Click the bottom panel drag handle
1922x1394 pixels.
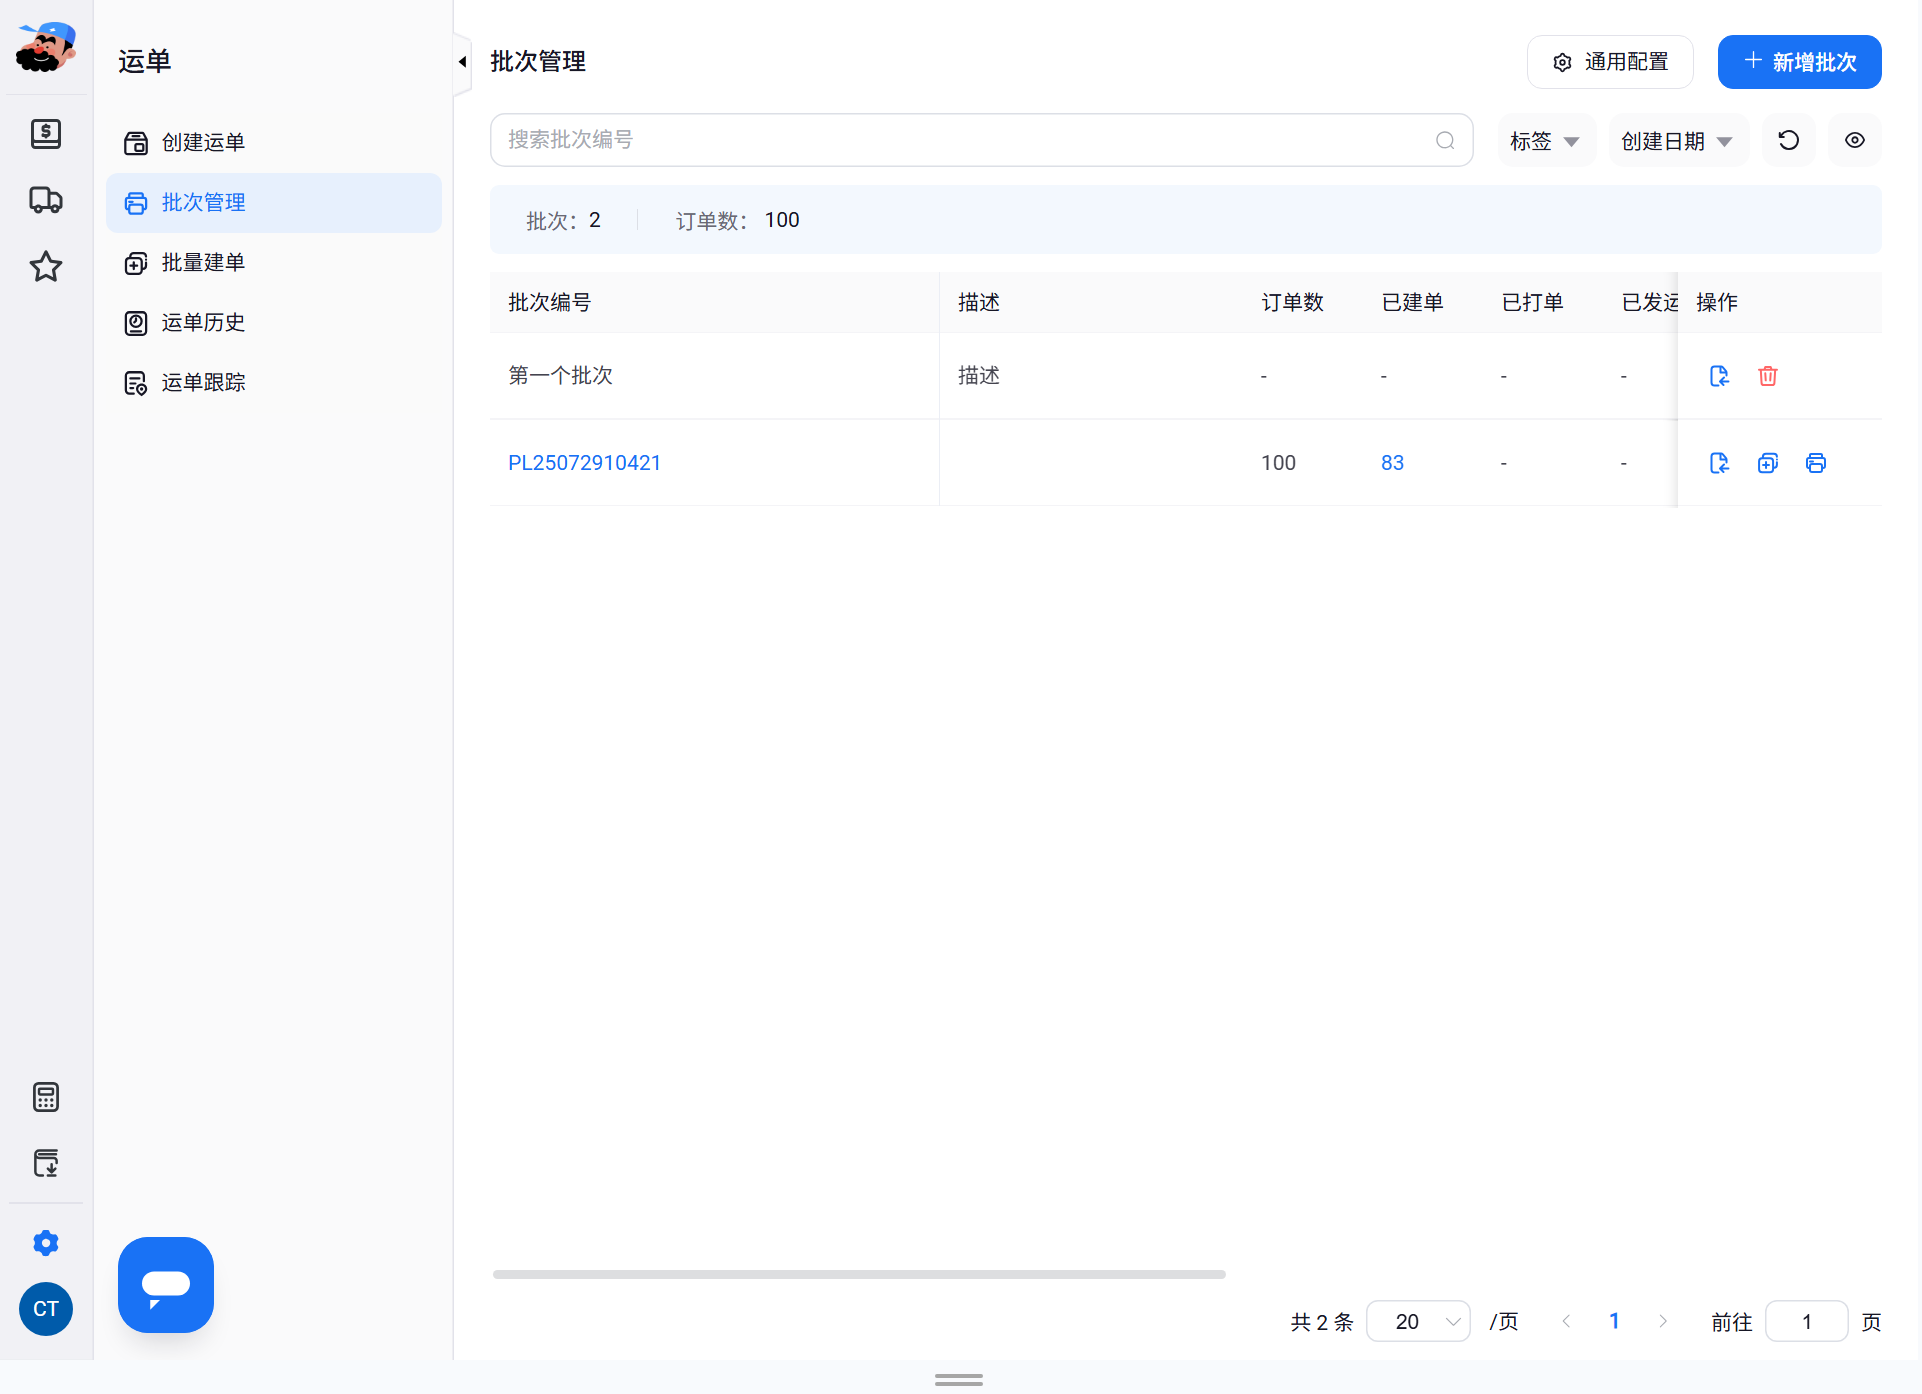coord(959,1380)
